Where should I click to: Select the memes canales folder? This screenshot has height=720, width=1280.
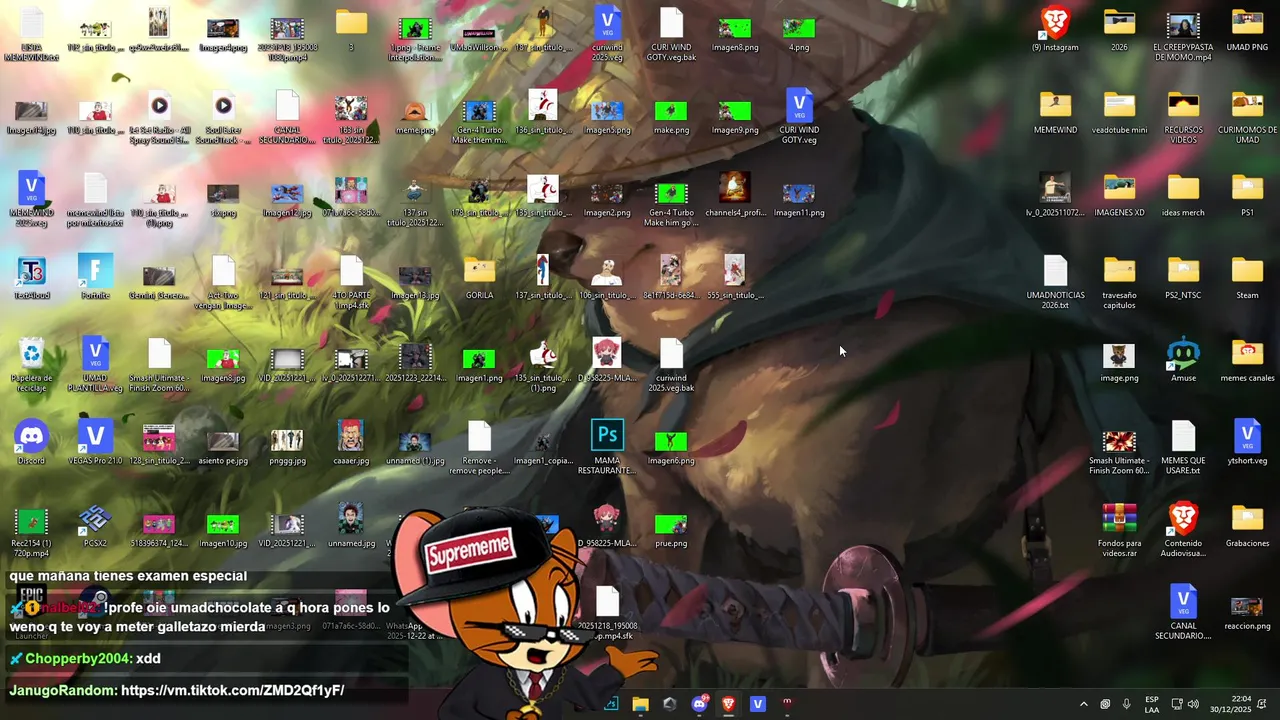tap(1247, 360)
